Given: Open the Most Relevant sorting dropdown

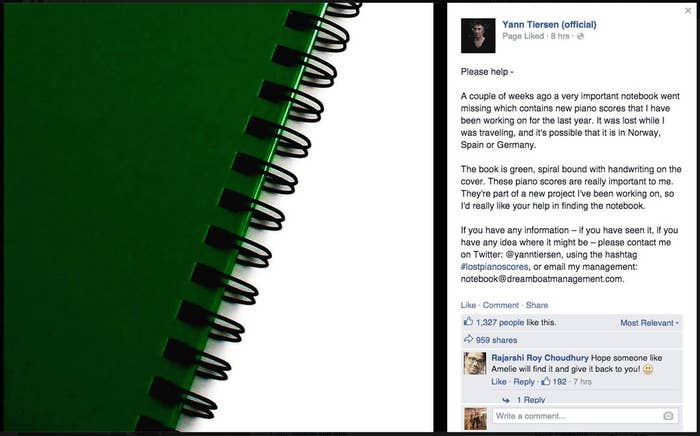Looking at the screenshot, I should tap(650, 323).
